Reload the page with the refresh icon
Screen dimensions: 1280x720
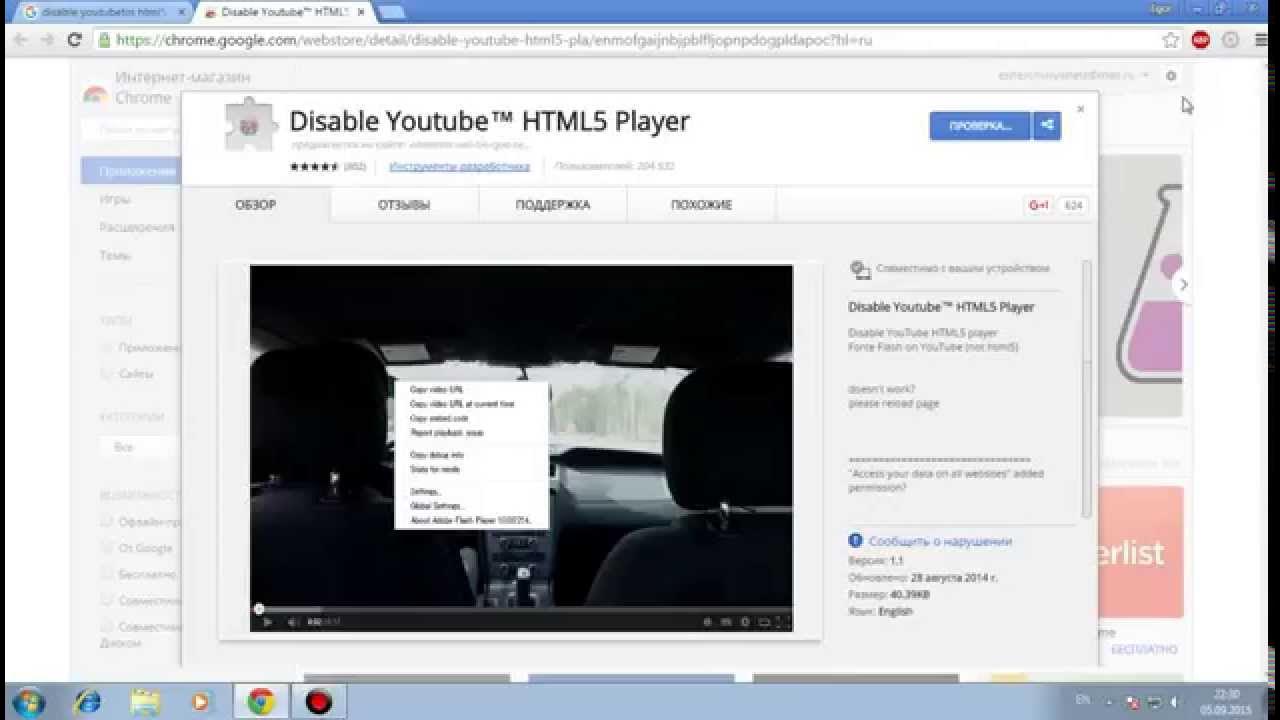click(x=74, y=40)
